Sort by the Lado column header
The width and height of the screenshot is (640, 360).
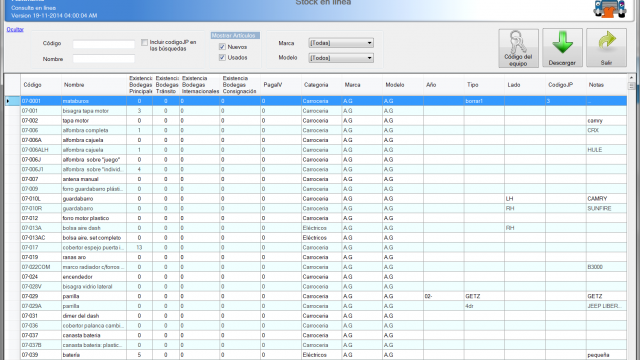(525, 85)
